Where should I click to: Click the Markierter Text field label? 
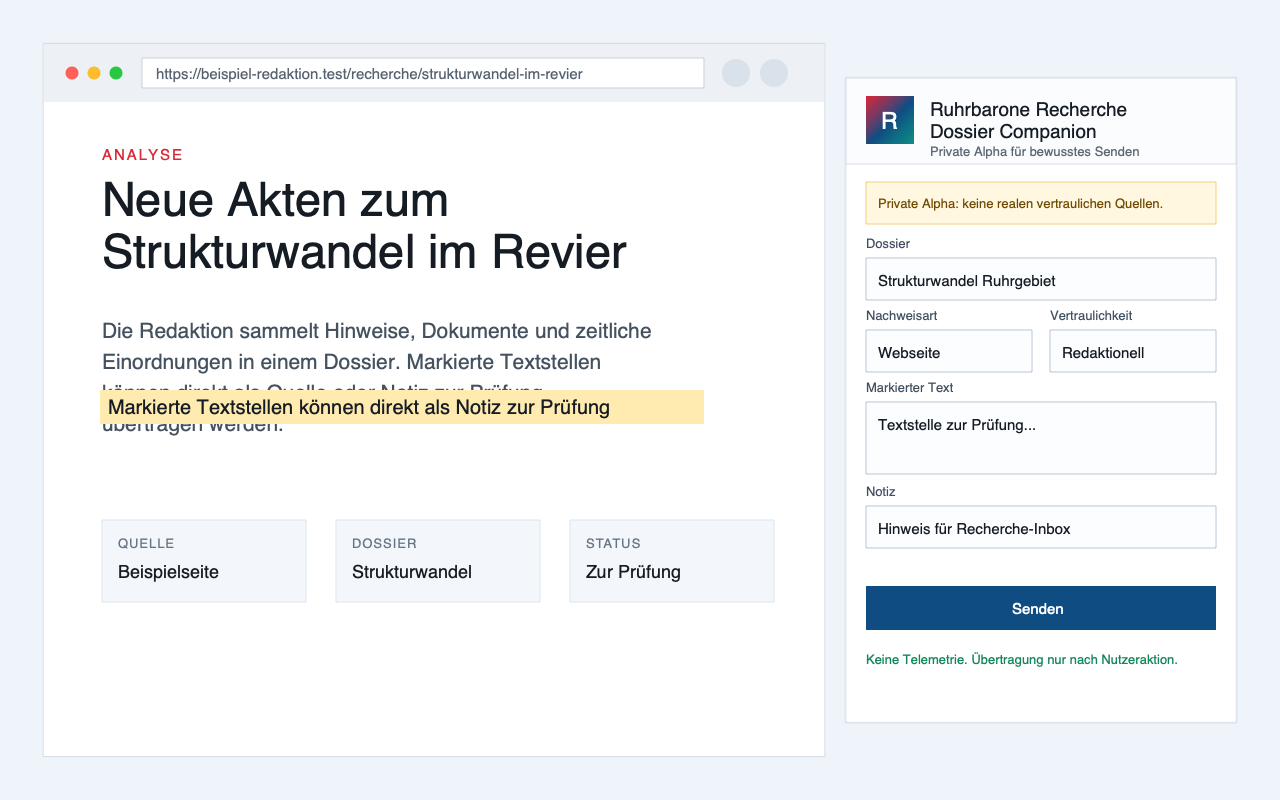910,388
